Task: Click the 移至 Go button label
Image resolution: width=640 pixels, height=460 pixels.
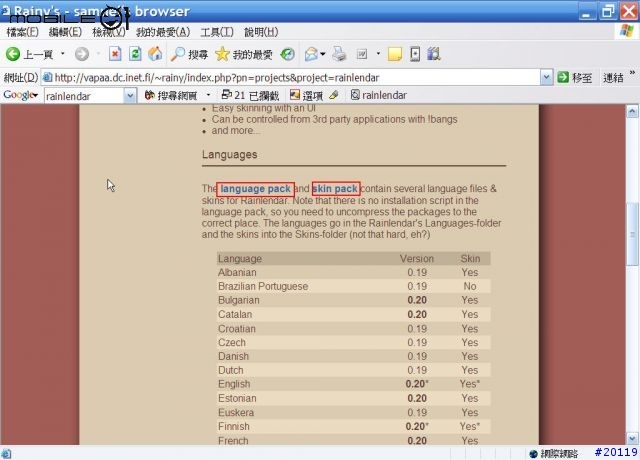Action: [x=582, y=78]
